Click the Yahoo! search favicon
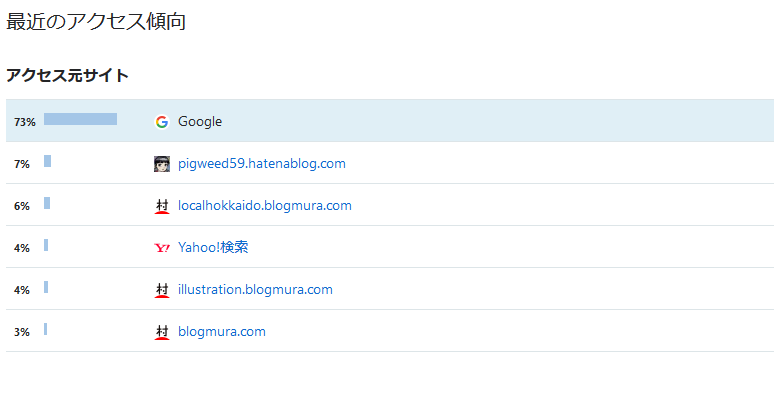The height and width of the screenshot is (398, 782). (162, 248)
